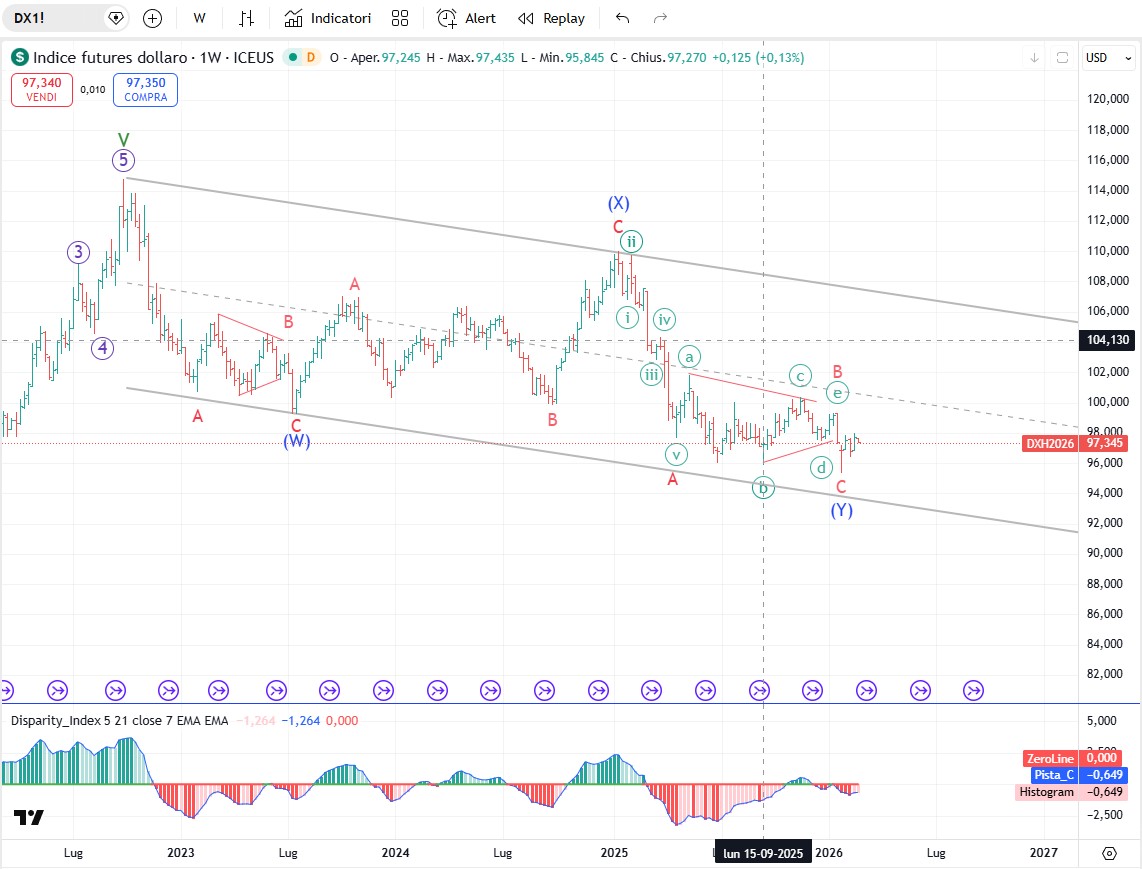Click the 104,130 crosshair price label
This screenshot has width=1142, height=869.
coord(1108,340)
